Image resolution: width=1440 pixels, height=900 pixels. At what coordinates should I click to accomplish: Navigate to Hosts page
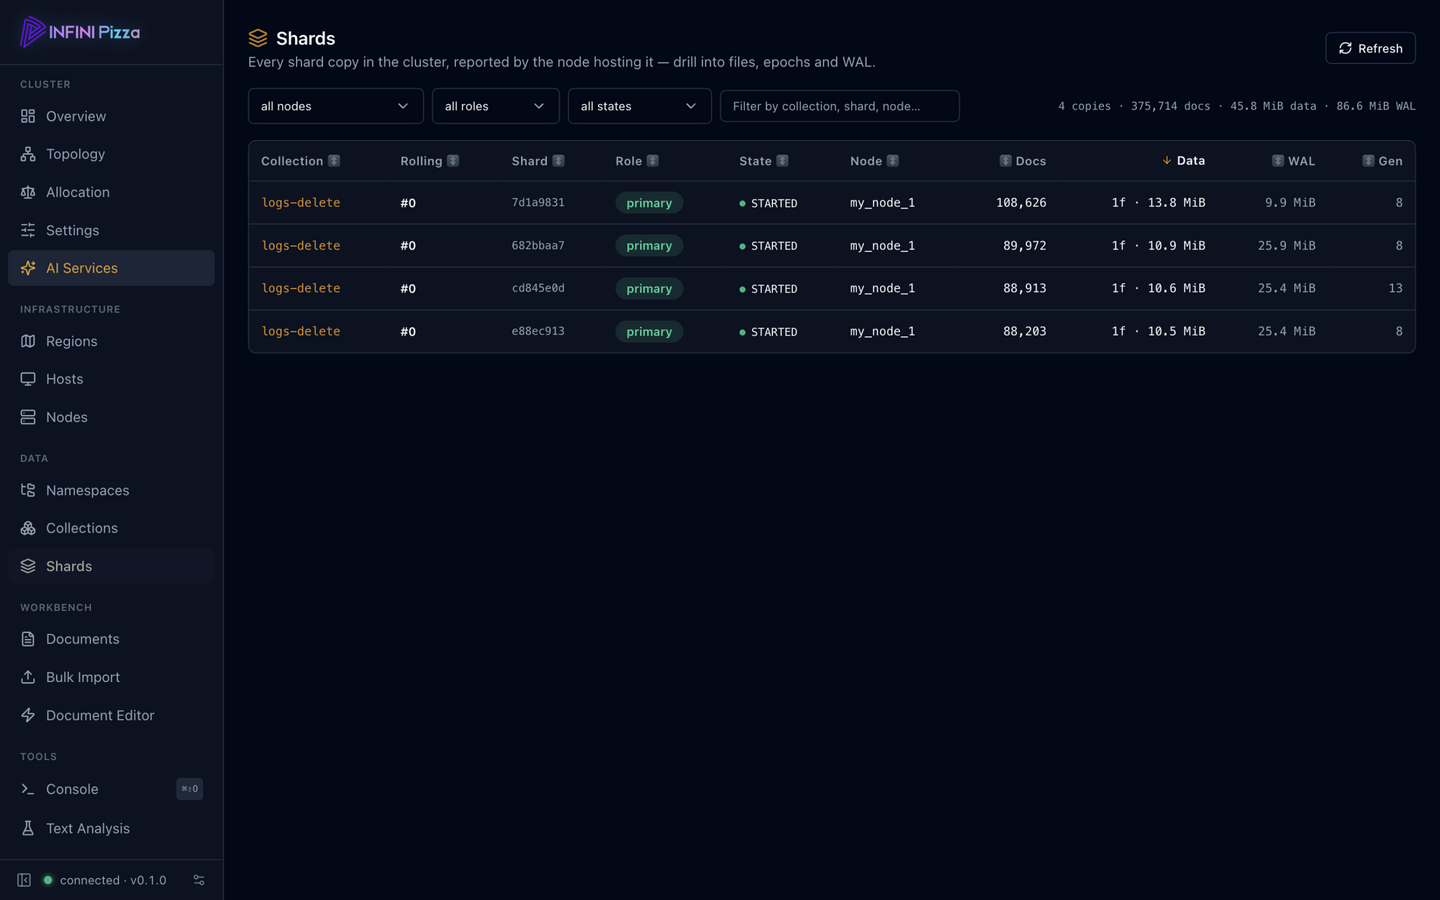click(111, 379)
